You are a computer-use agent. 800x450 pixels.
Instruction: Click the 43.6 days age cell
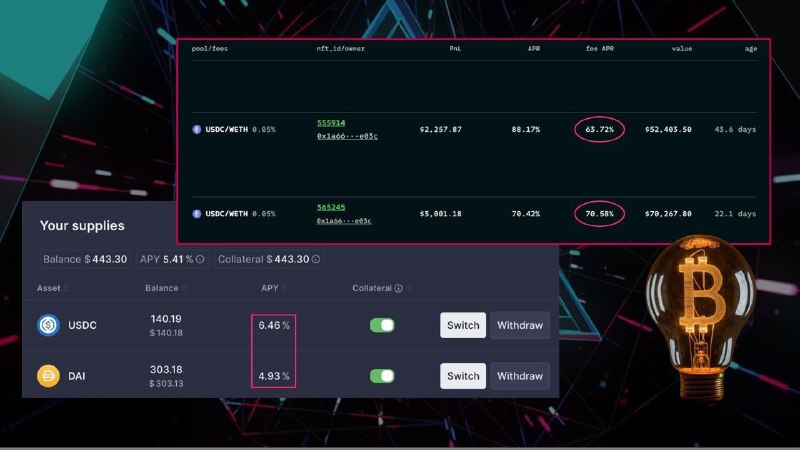point(735,130)
